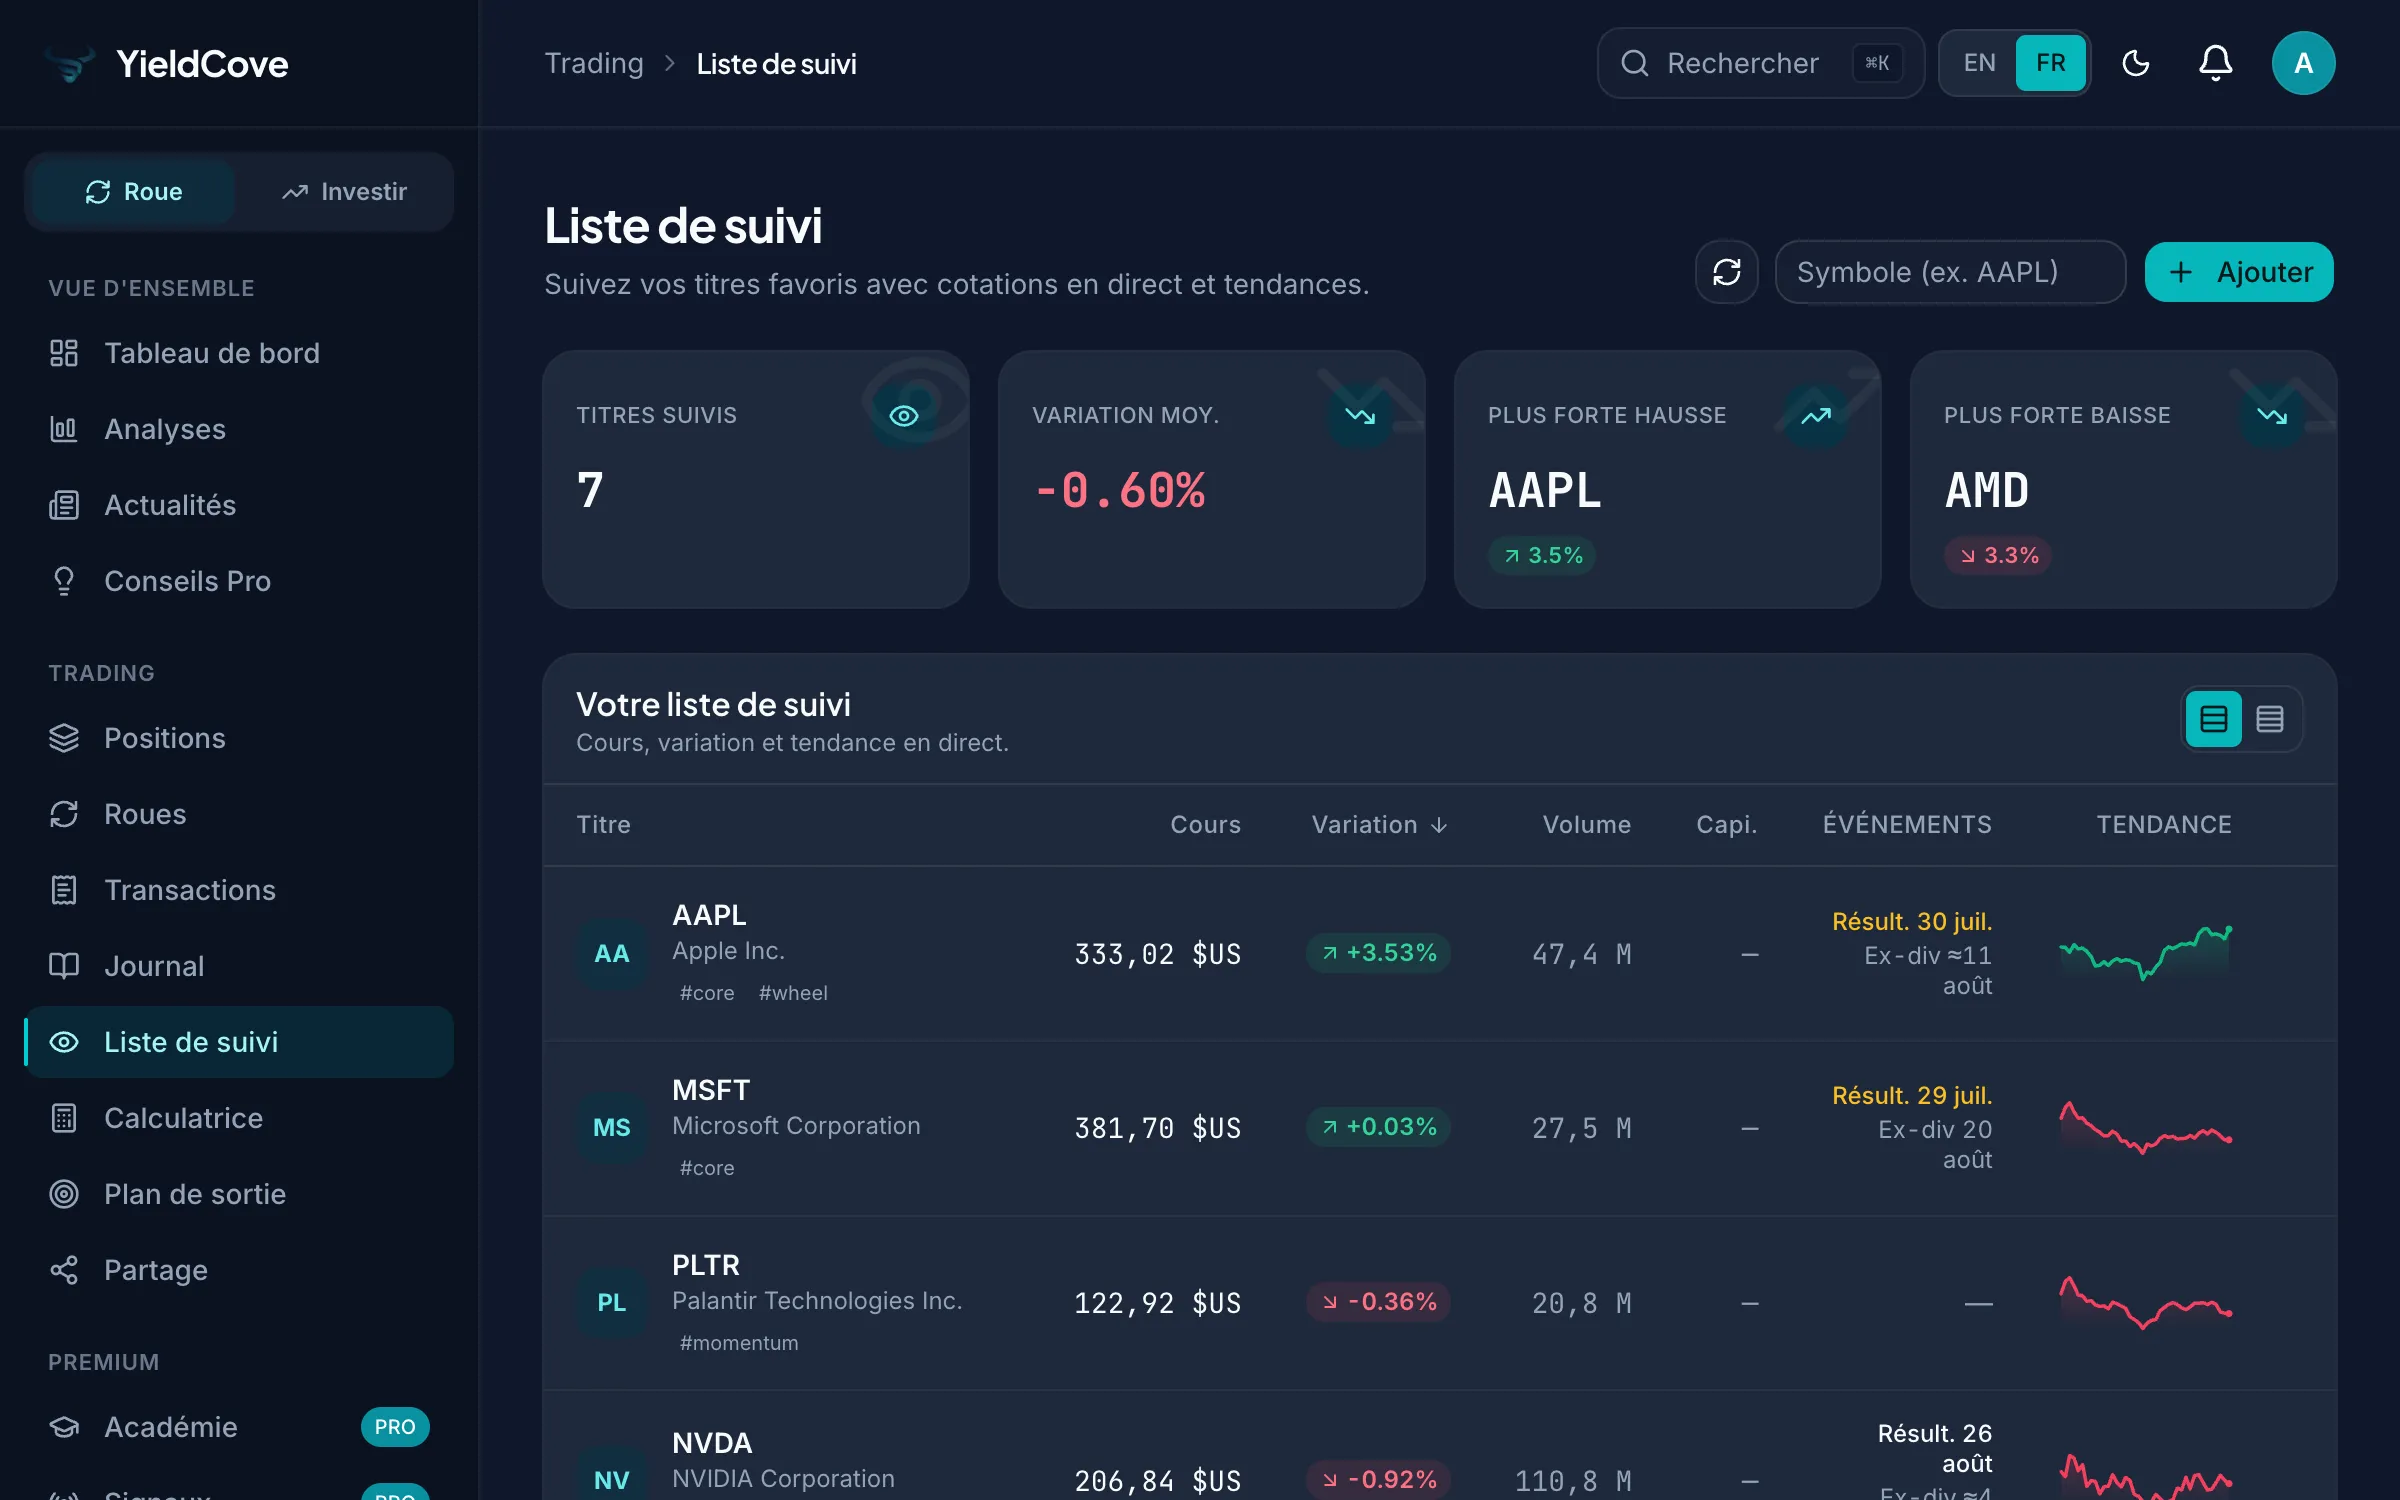The image size is (2400, 1500).
Task: Switch to comfortable table view
Action: (x=2213, y=719)
